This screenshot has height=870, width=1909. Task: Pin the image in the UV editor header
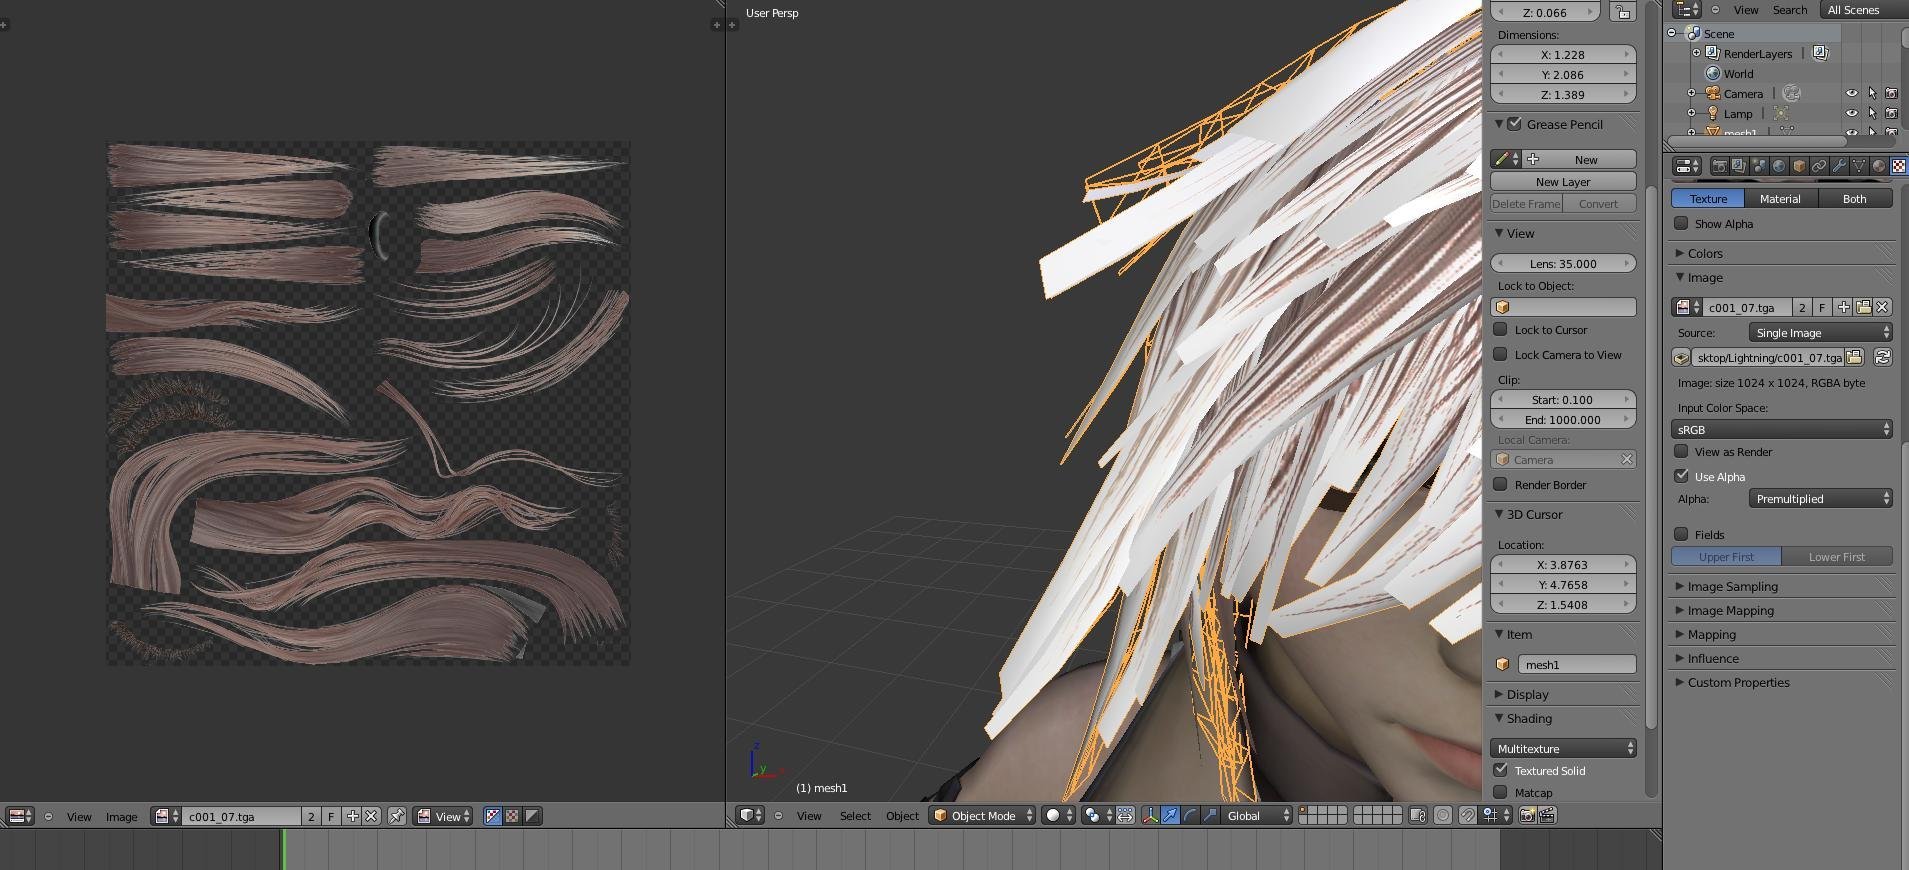tap(397, 816)
